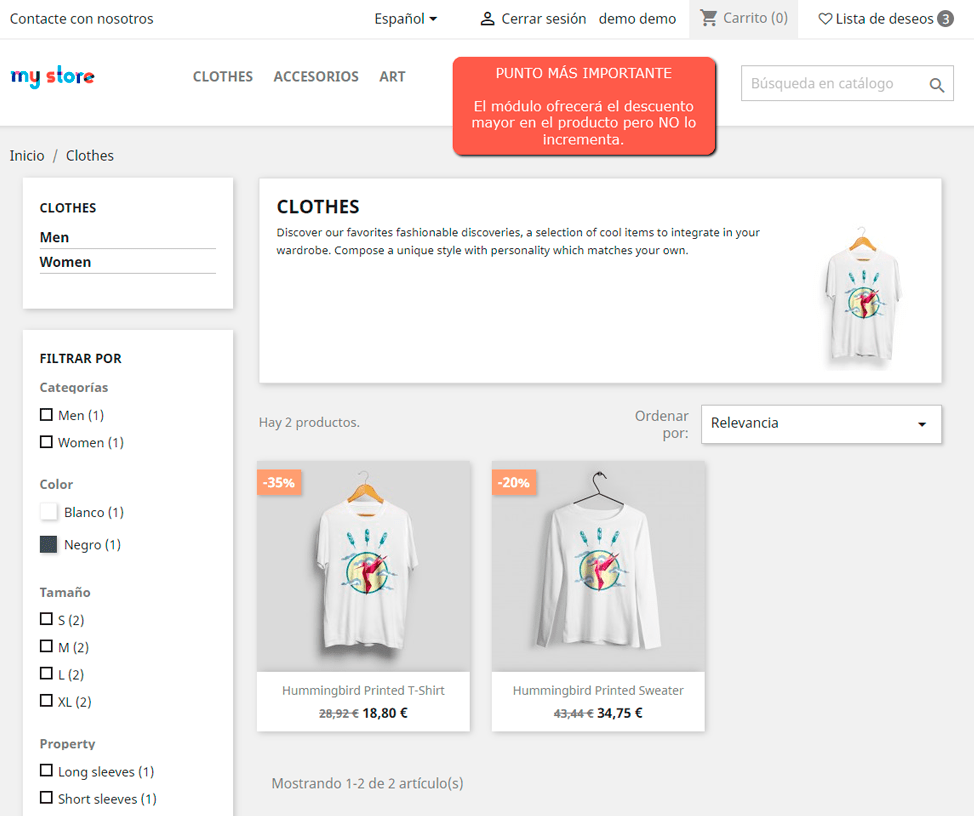The image size is (974, 816).
Task: Select the Women subcategory in the sidebar
Action: coord(65,262)
